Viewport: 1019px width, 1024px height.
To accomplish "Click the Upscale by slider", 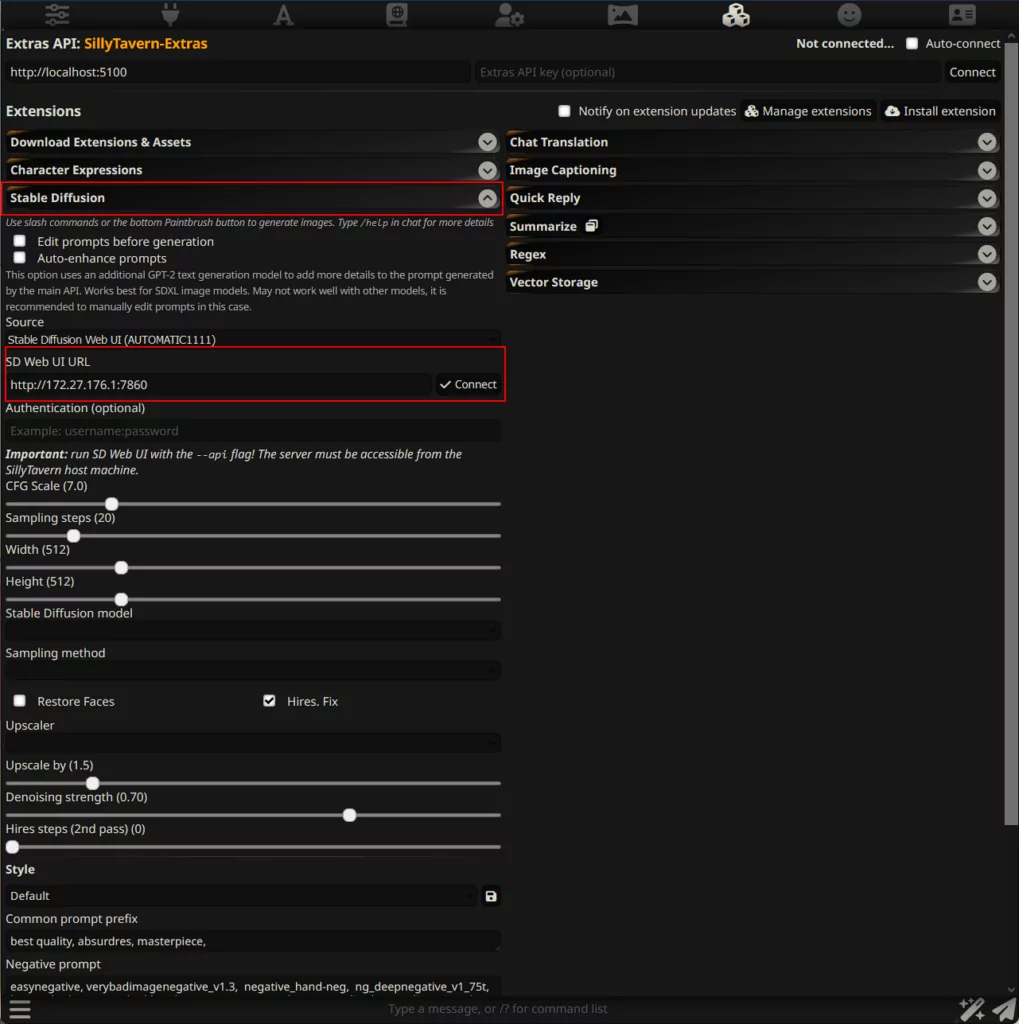I will [252, 783].
